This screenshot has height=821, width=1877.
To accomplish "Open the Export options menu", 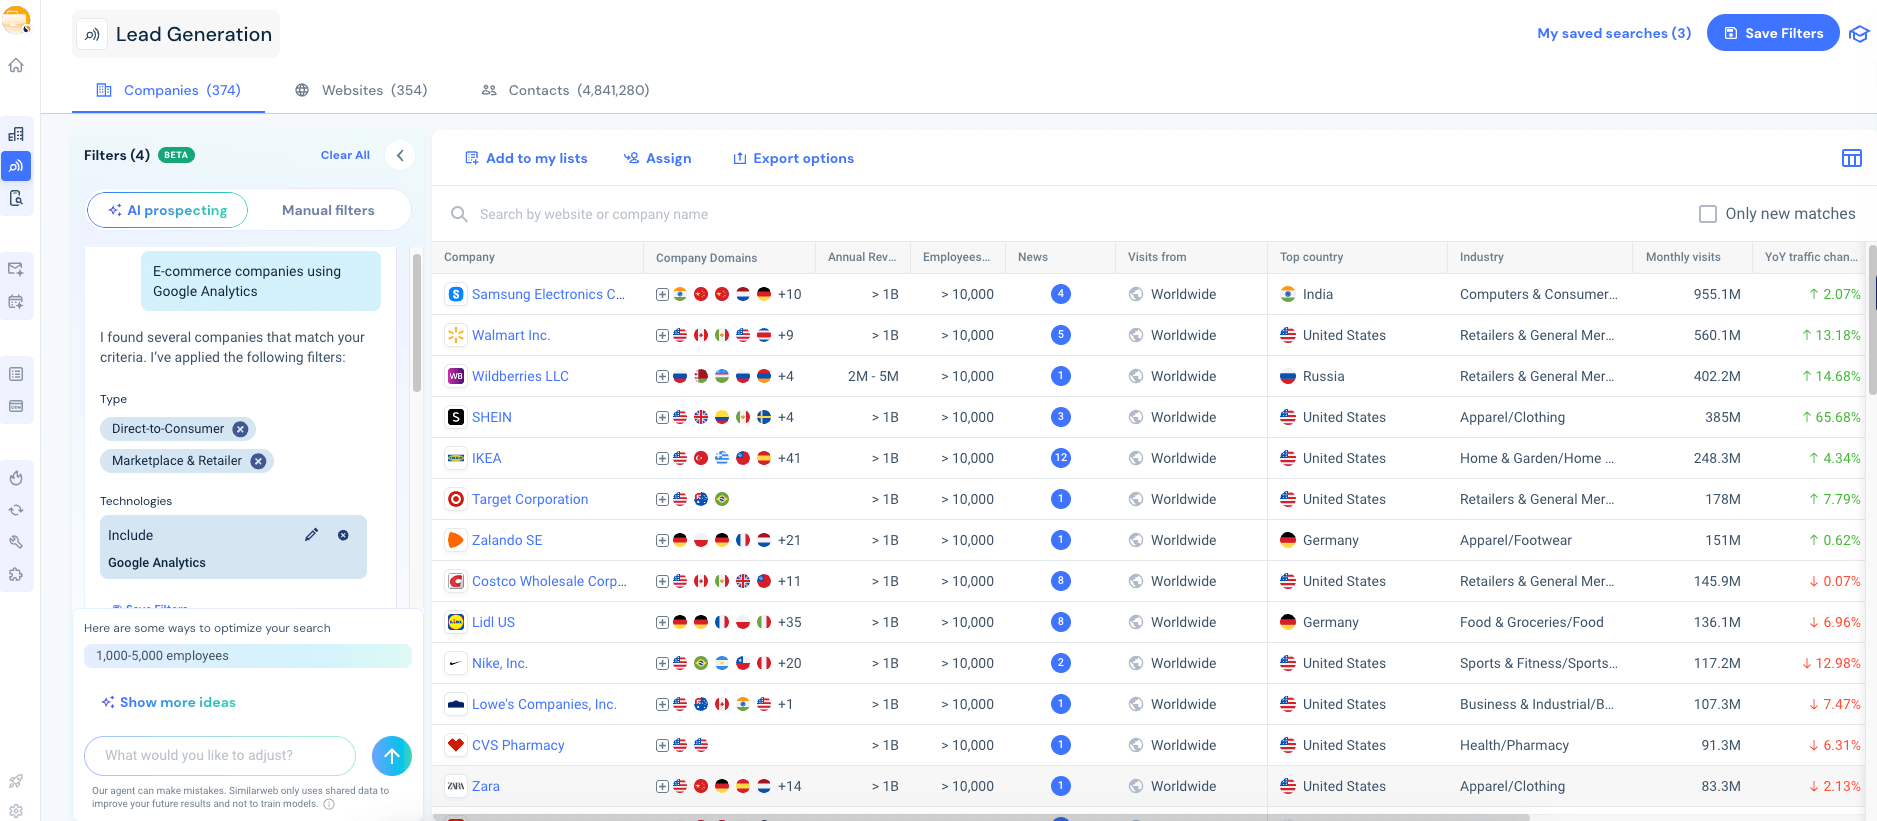I will click(x=793, y=158).
